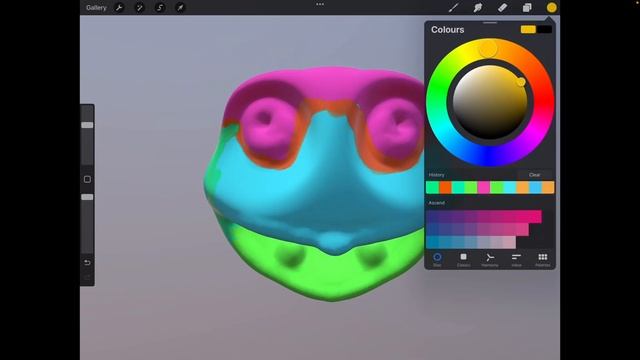Click the brush size slider handle in sidebar

[87, 125]
